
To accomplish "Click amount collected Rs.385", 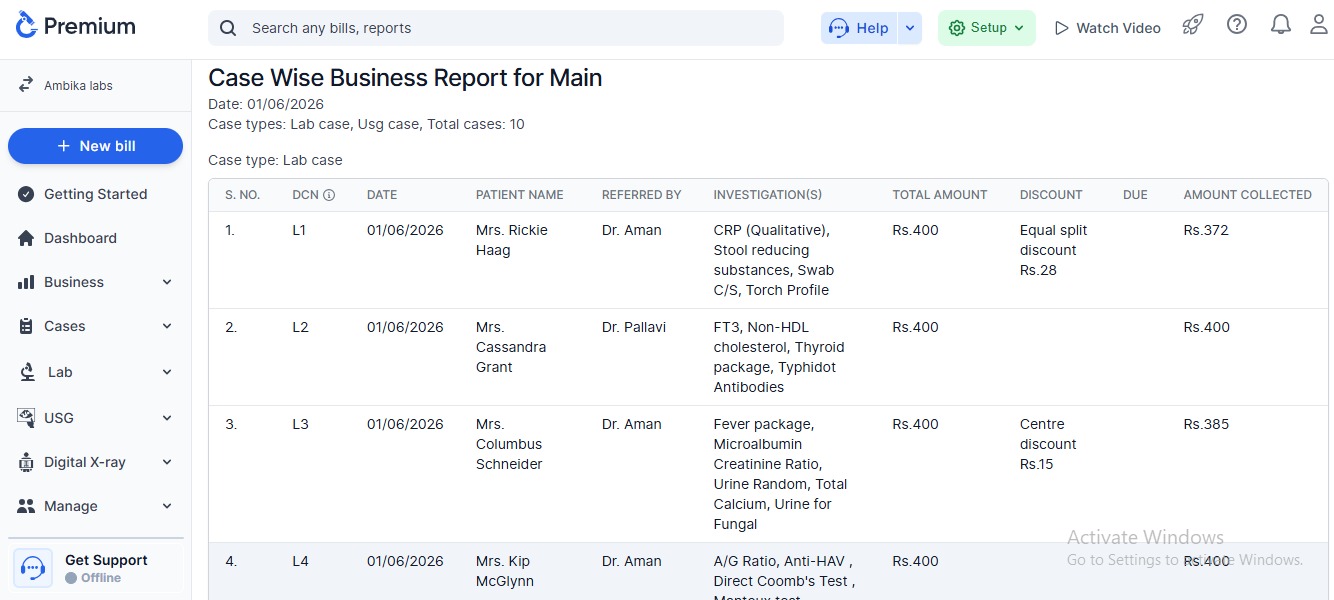I will click(x=1206, y=424).
